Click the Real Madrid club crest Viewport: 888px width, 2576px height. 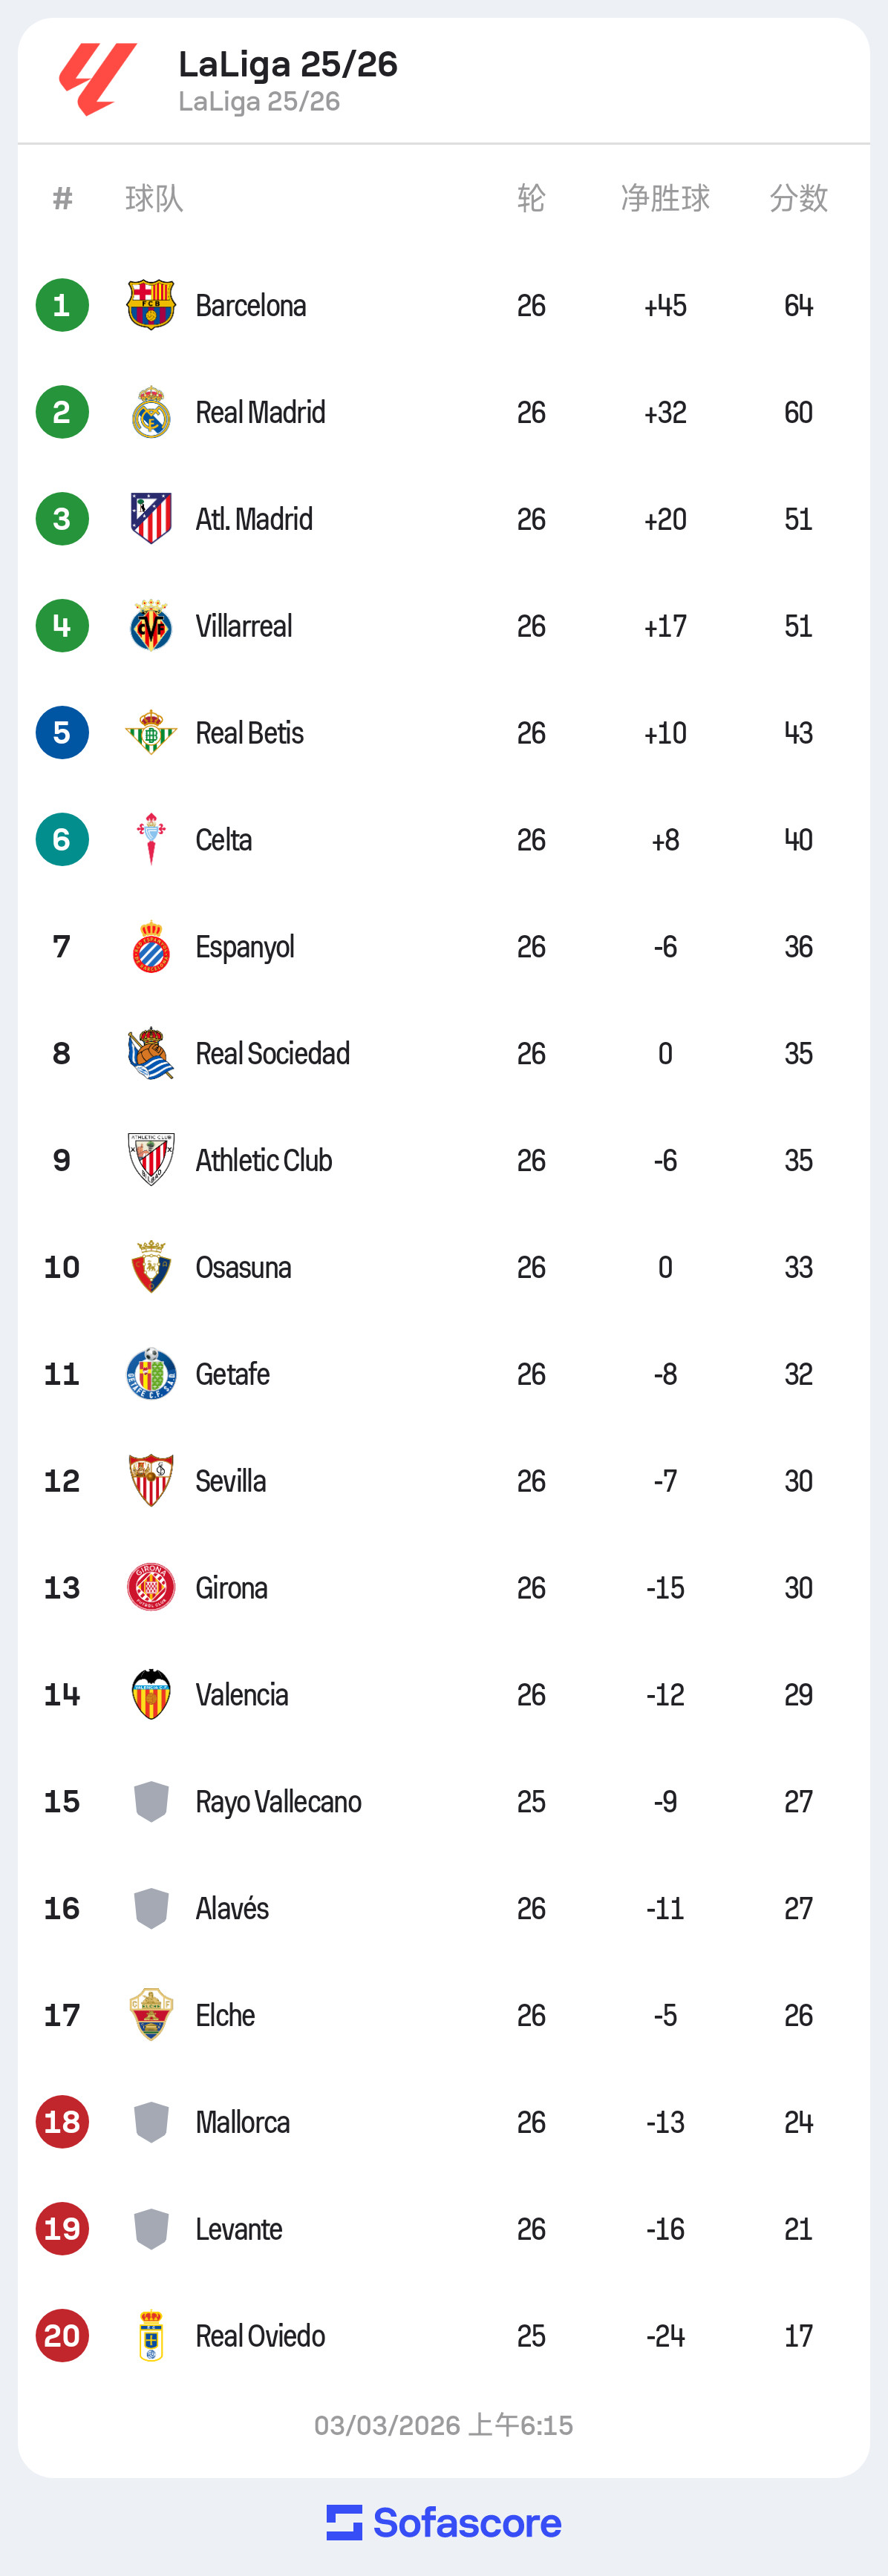point(151,412)
